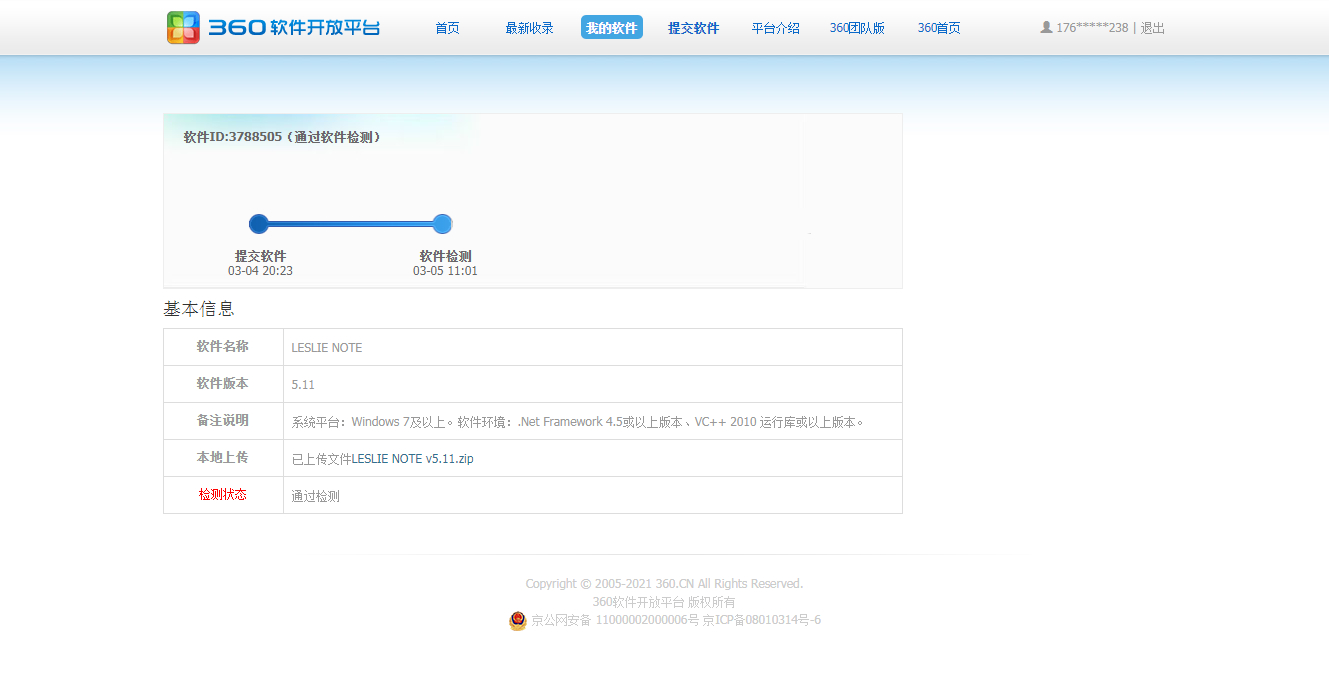The height and width of the screenshot is (698, 1329).
Task: Go to 最新收录 page
Action: (x=529, y=28)
